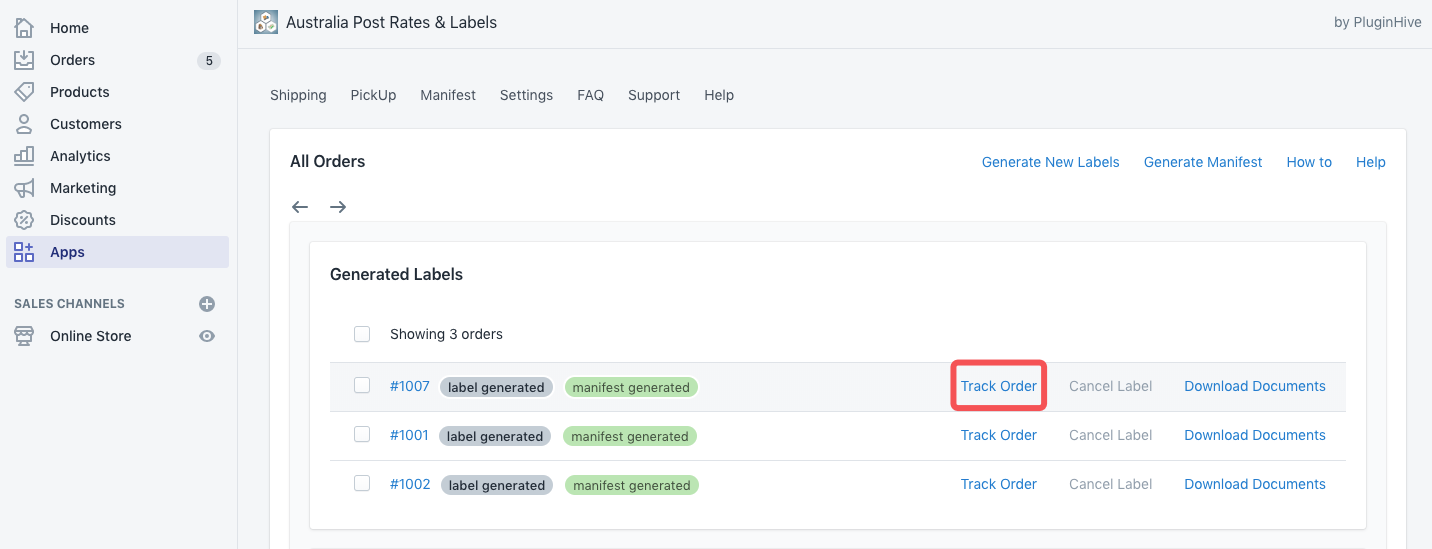Click the Analytics bar chart icon
The width and height of the screenshot is (1432, 549).
click(24, 156)
